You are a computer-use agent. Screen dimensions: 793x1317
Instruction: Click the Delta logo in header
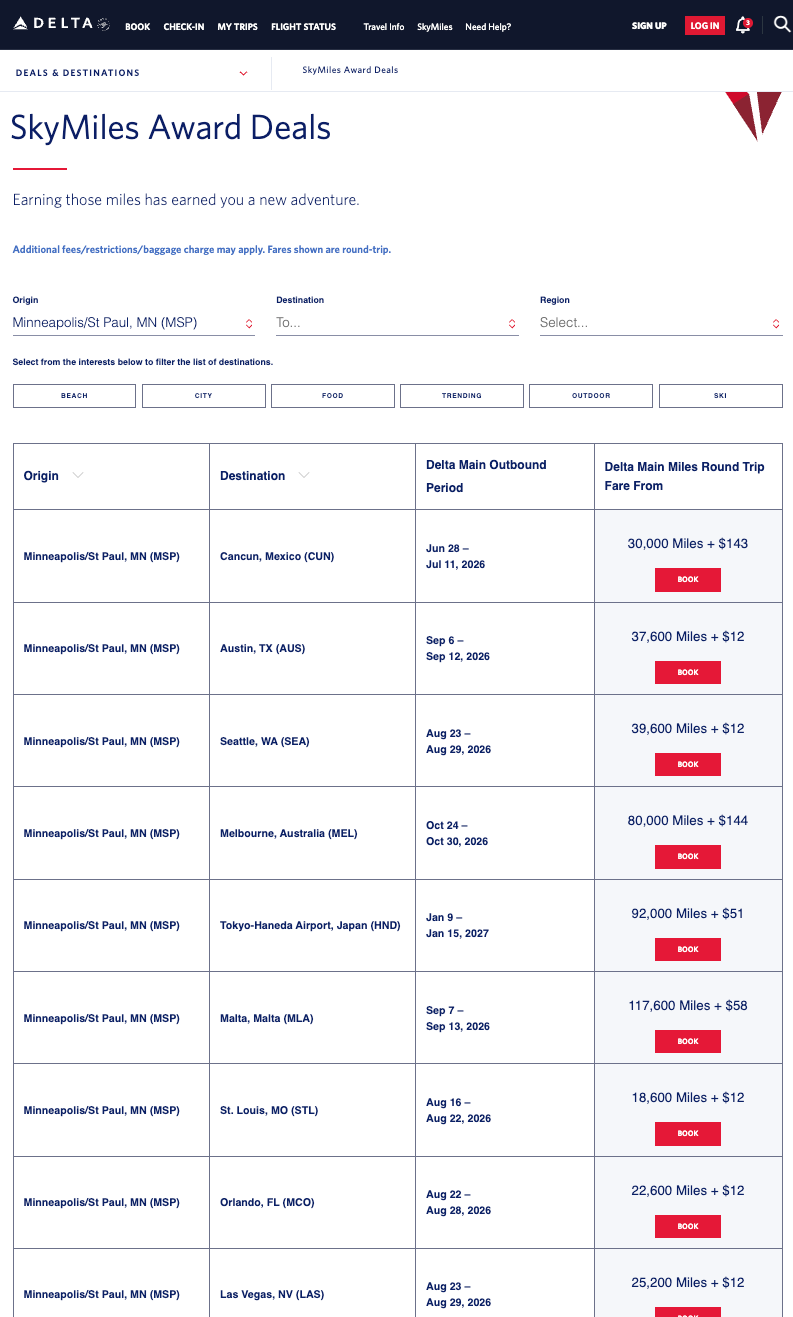coord(62,24)
